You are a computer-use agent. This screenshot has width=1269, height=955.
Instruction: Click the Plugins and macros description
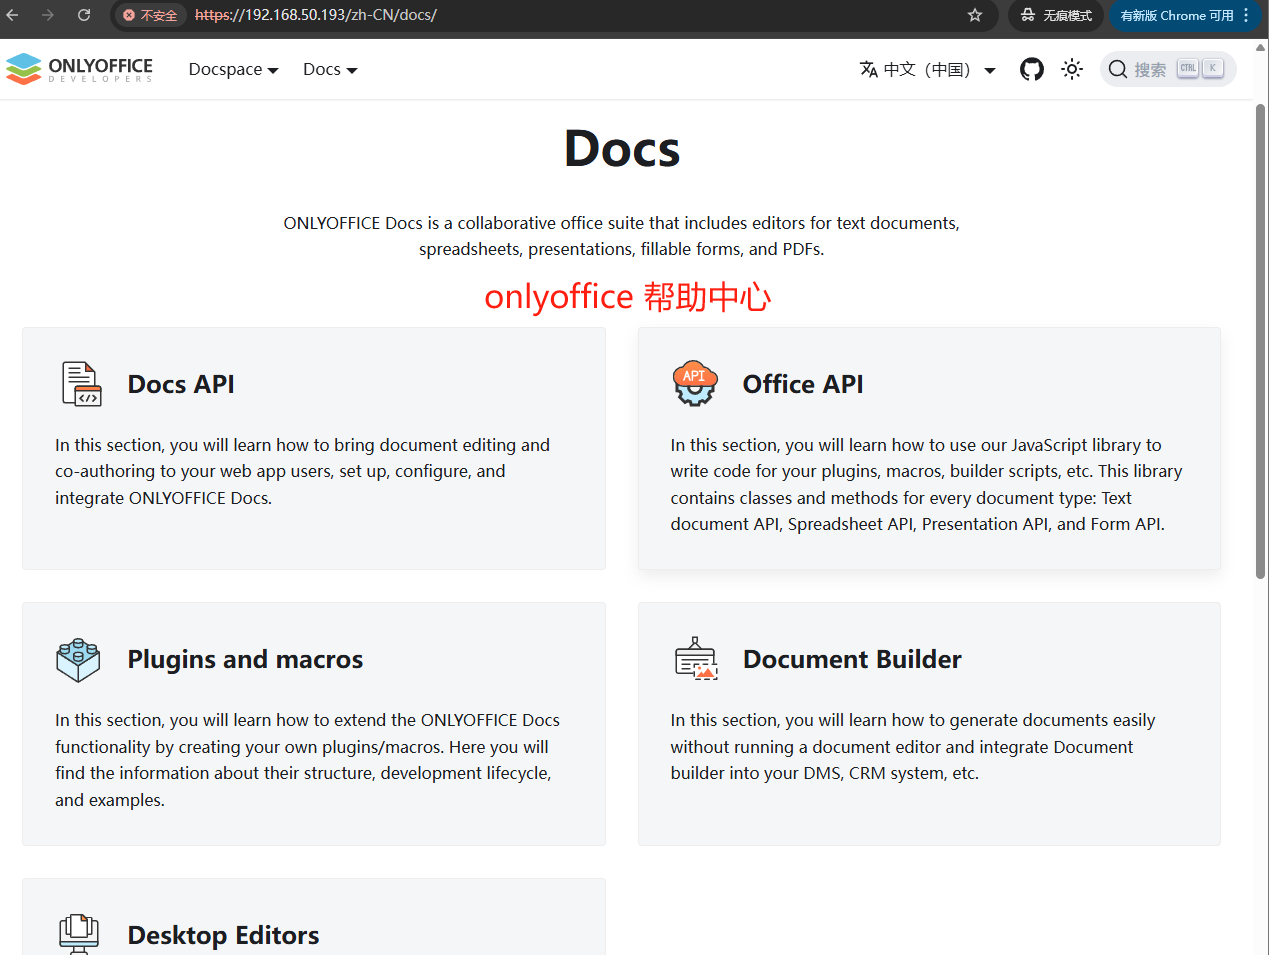tap(307, 760)
